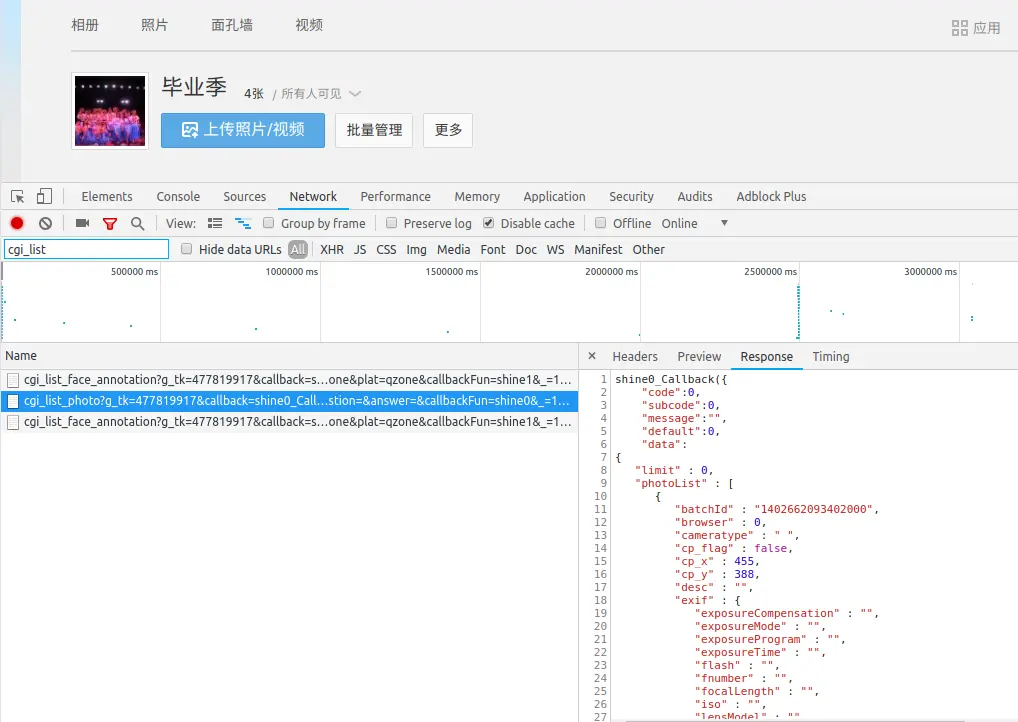
Task: Open the Audits tab
Action: pyautogui.click(x=695, y=197)
